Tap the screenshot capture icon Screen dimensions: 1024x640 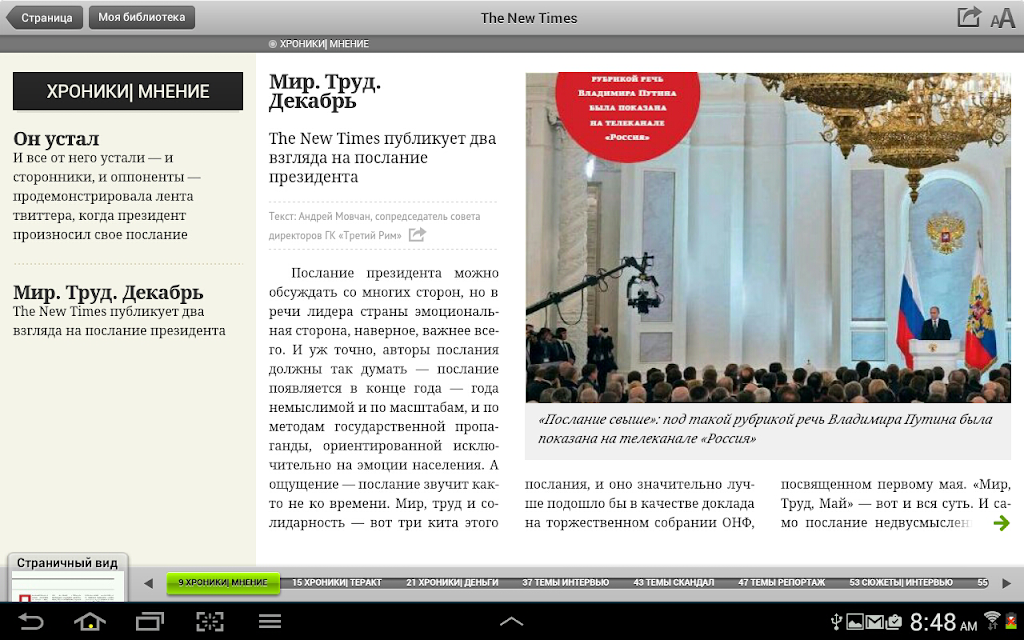pyautogui.click(x=210, y=621)
